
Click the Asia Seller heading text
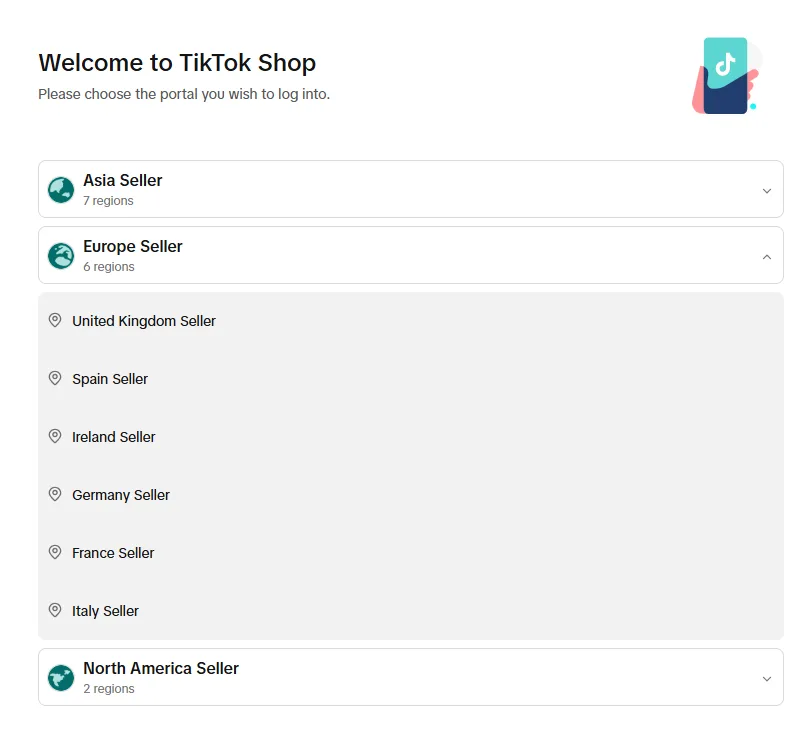pyautogui.click(x=123, y=181)
